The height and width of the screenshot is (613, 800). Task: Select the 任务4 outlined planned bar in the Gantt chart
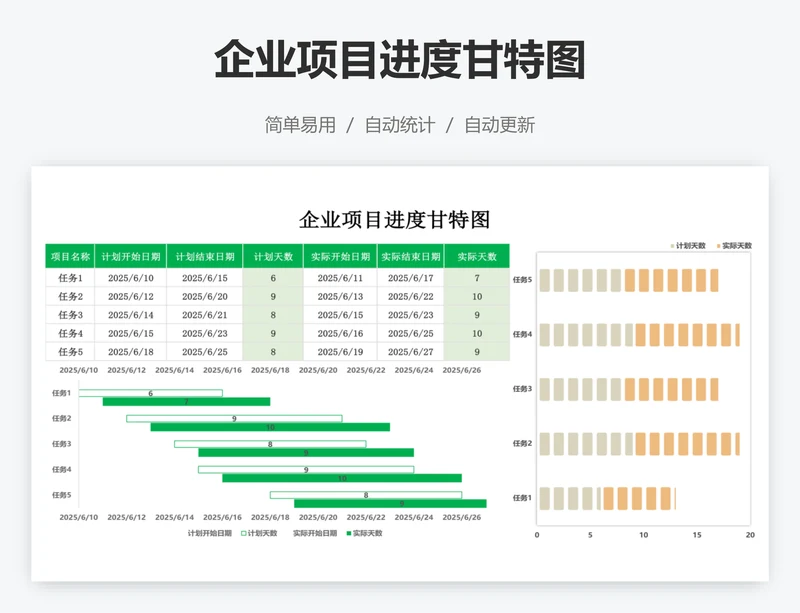coord(305,469)
